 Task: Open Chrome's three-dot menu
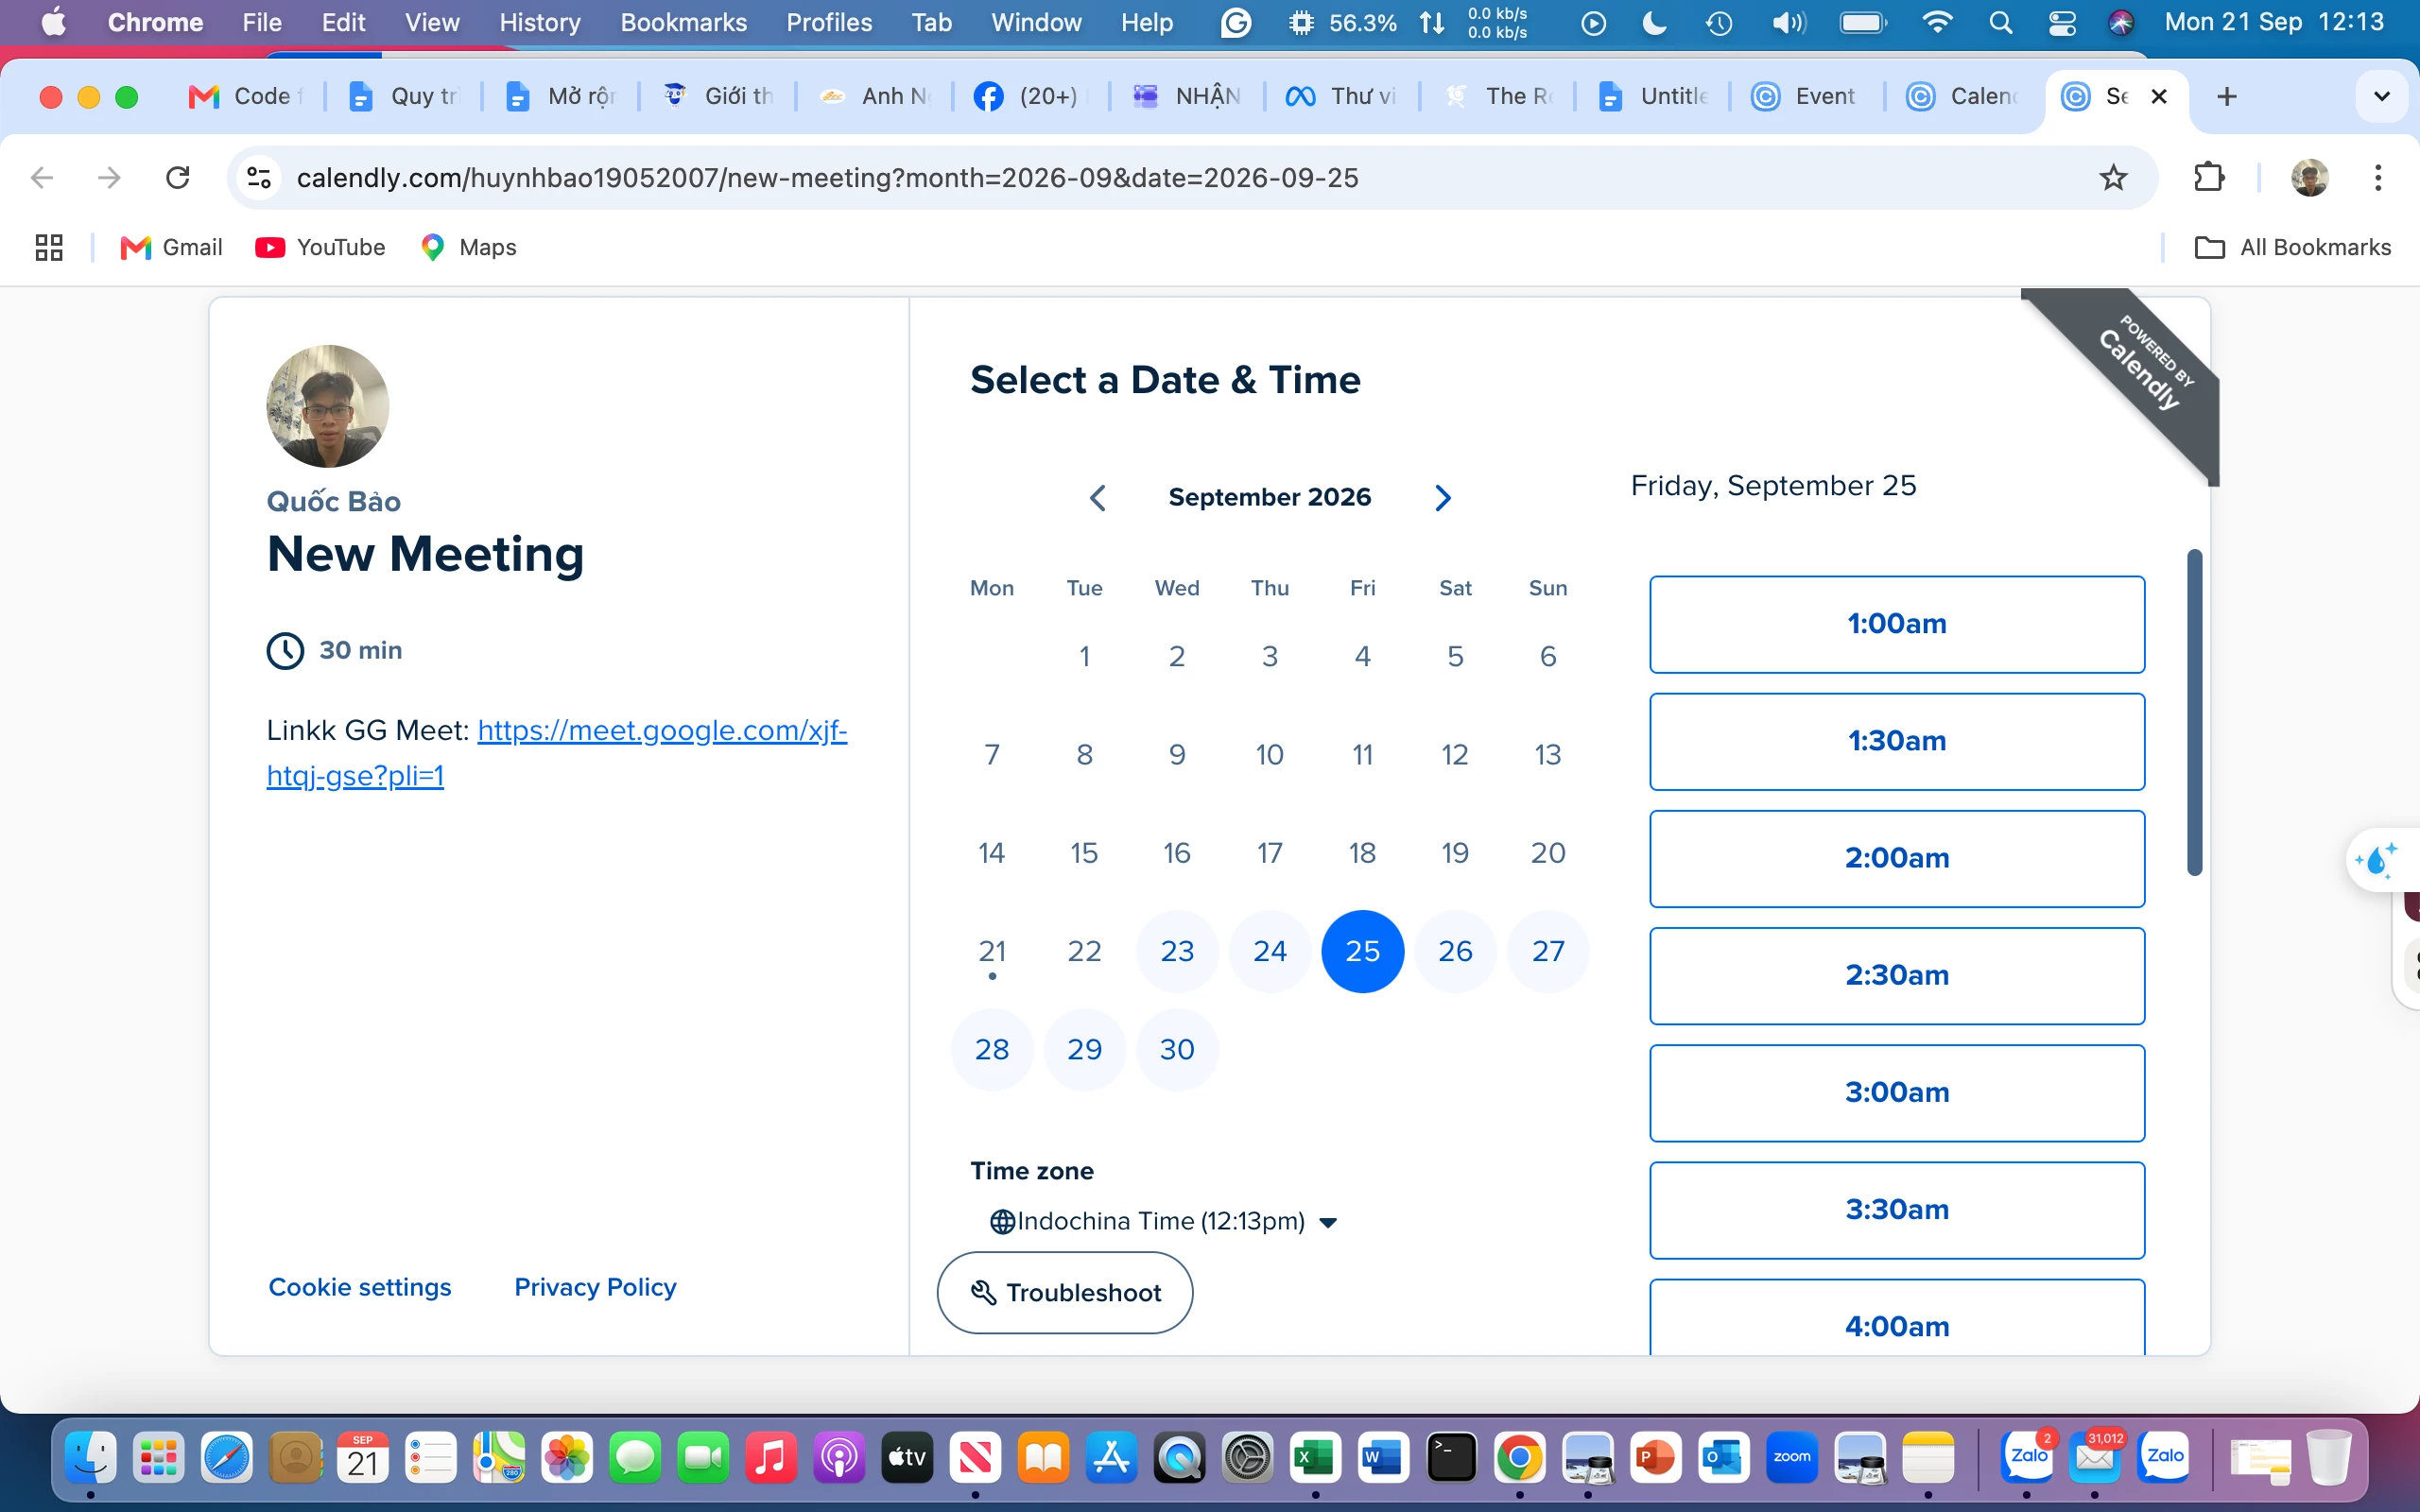click(2378, 178)
